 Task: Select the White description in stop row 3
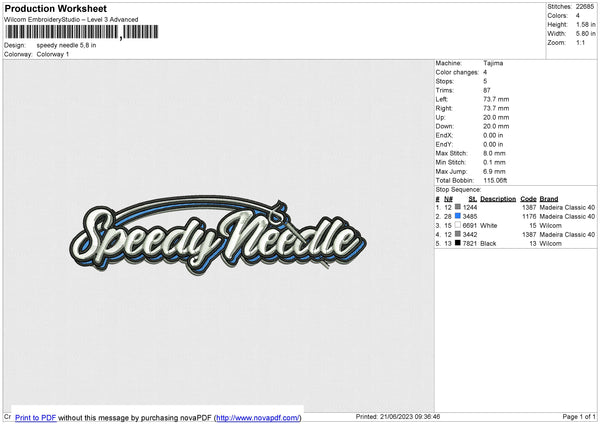pyautogui.click(x=489, y=225)
